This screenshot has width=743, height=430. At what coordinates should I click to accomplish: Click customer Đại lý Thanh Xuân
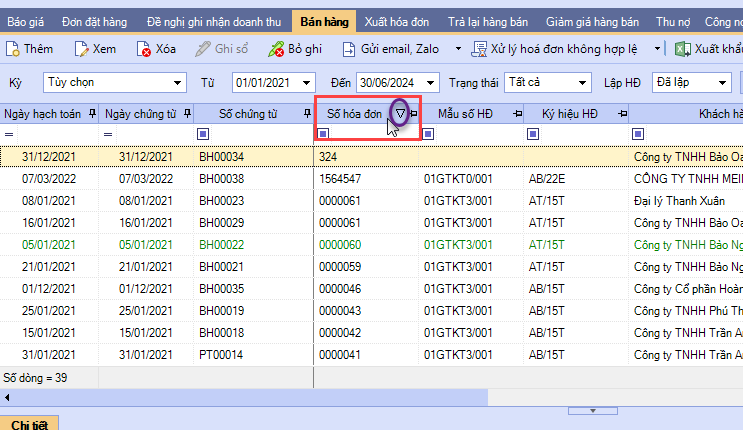coord(679,201)
